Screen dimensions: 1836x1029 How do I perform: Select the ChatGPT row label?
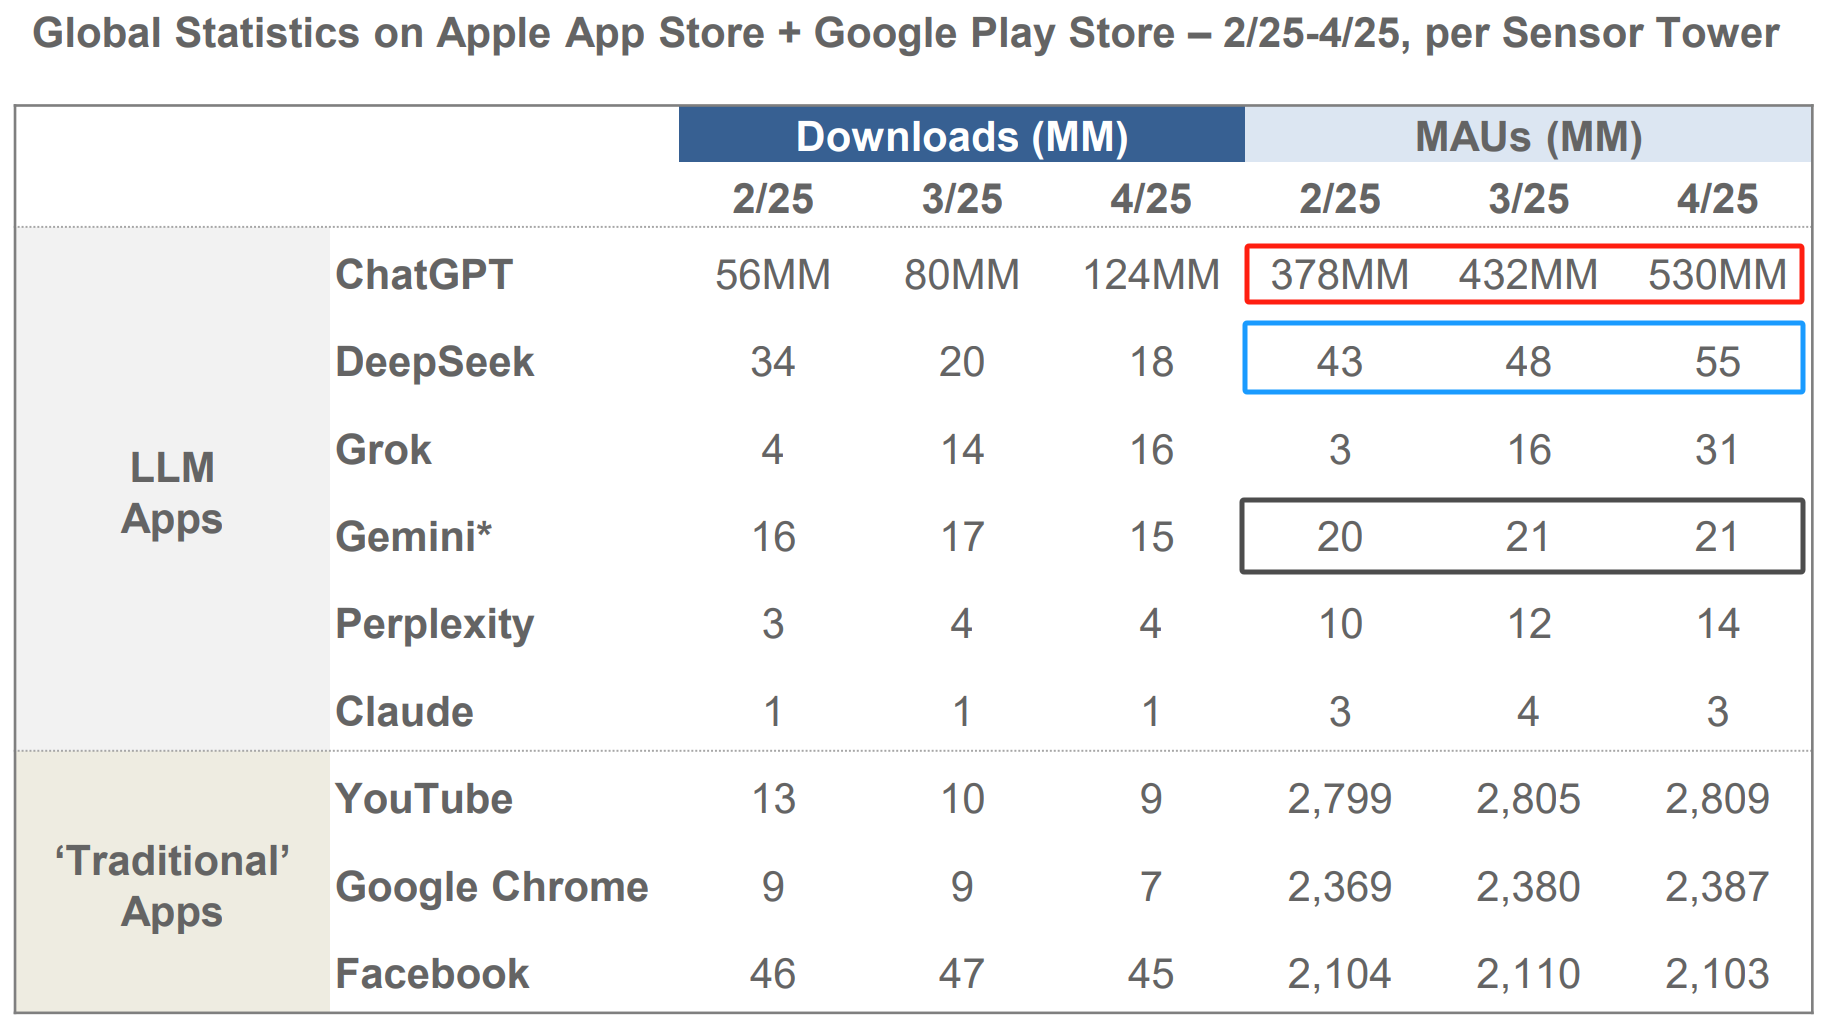coord(424,275)
